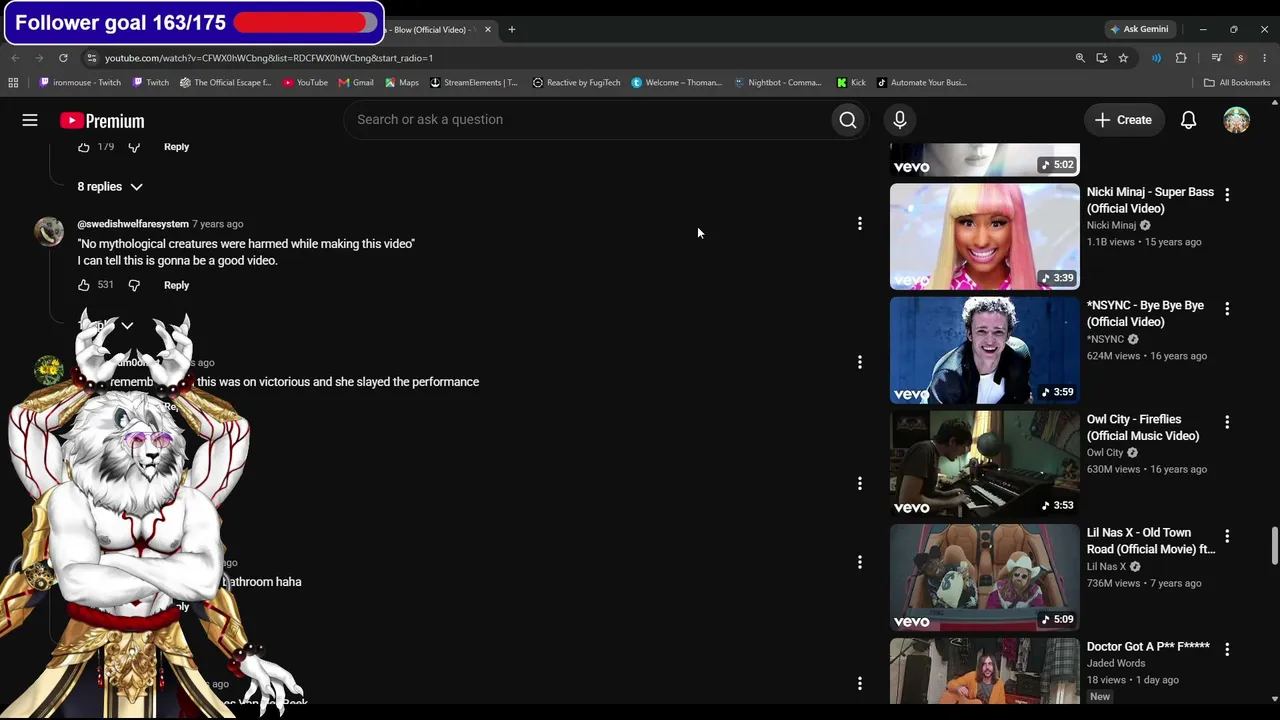
Task: Open YouTube notifications bell
Action: pyautogui.click(x=1189, y=120)
